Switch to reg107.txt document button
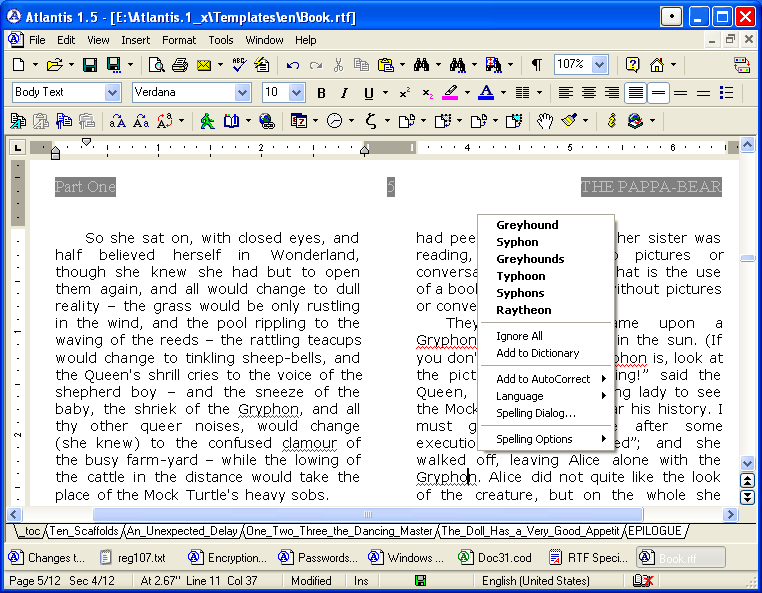 [133, 558]
